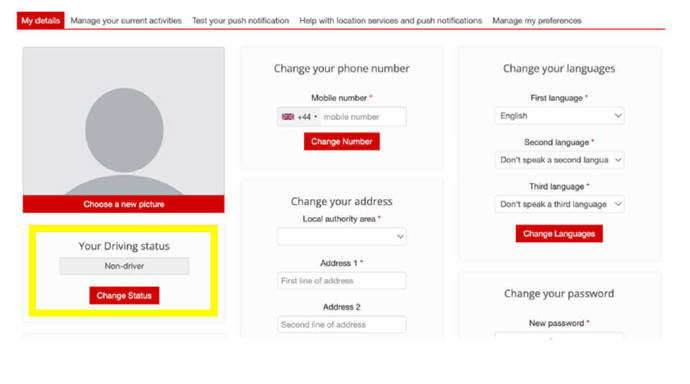Open Help with location services tab
The image size is (690, 384).
(390, 21)
